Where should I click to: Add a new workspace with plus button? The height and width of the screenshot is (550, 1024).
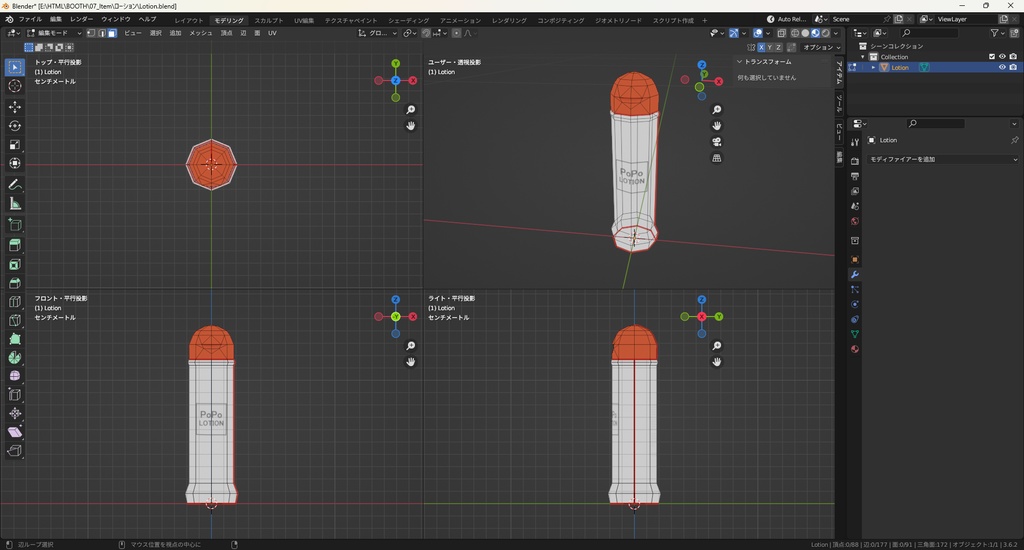pos(704,20)
